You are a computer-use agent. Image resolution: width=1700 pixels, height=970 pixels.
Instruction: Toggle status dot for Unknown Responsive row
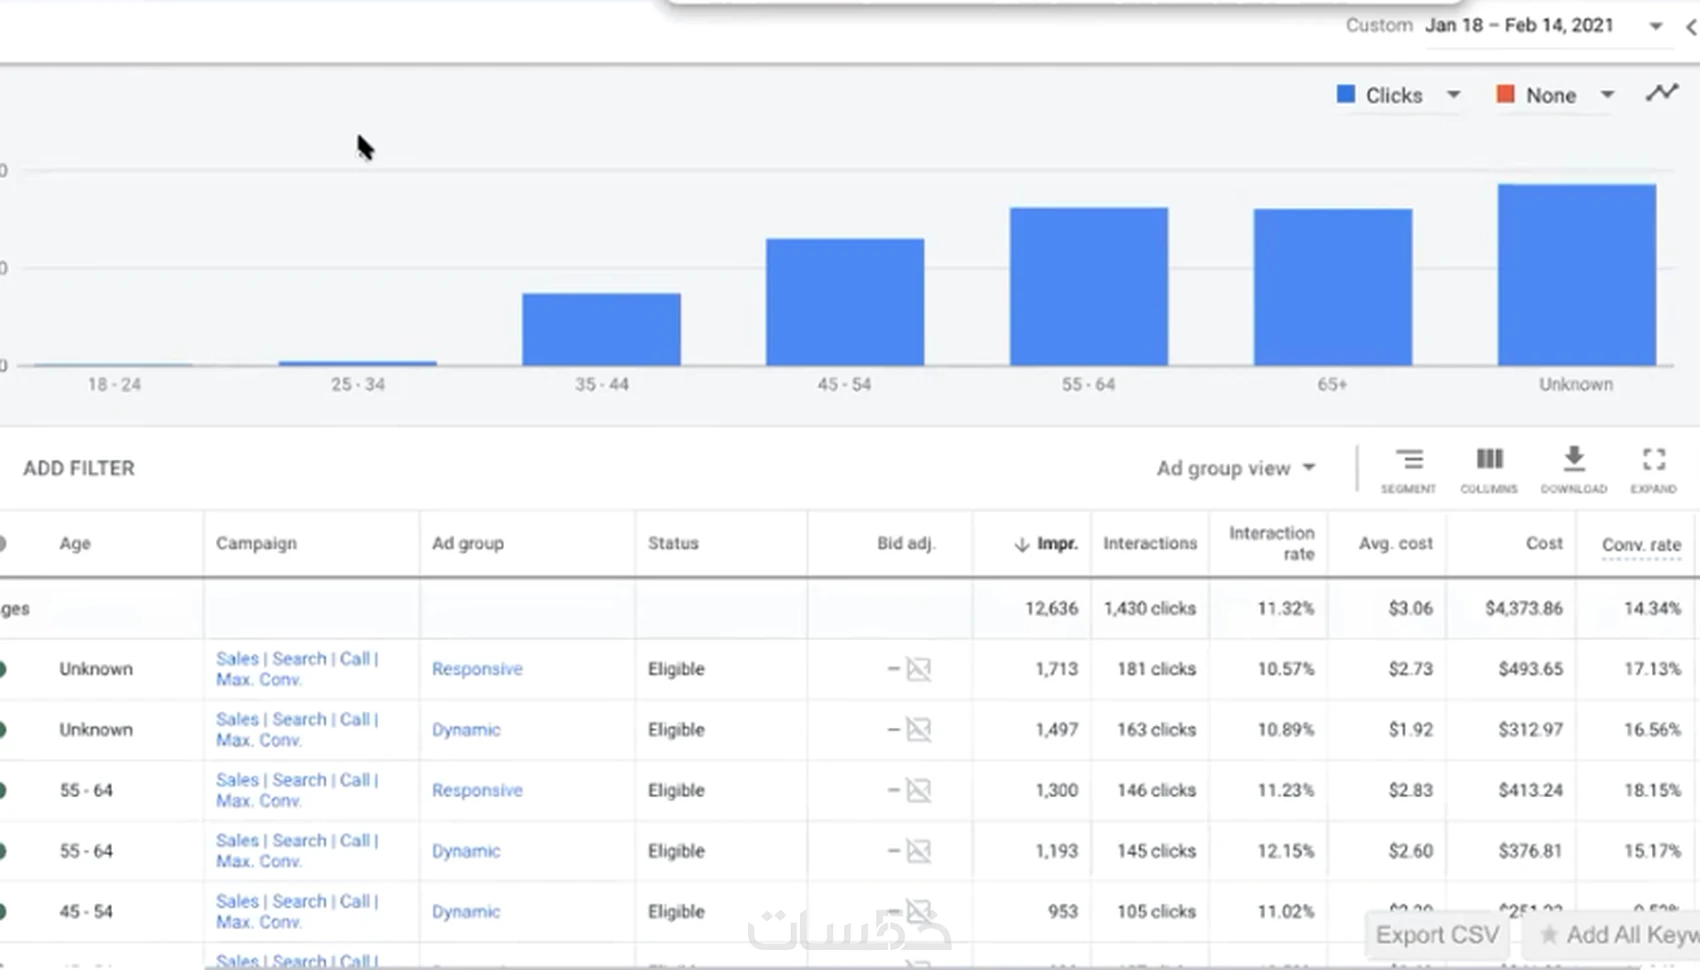click(3, 669)
